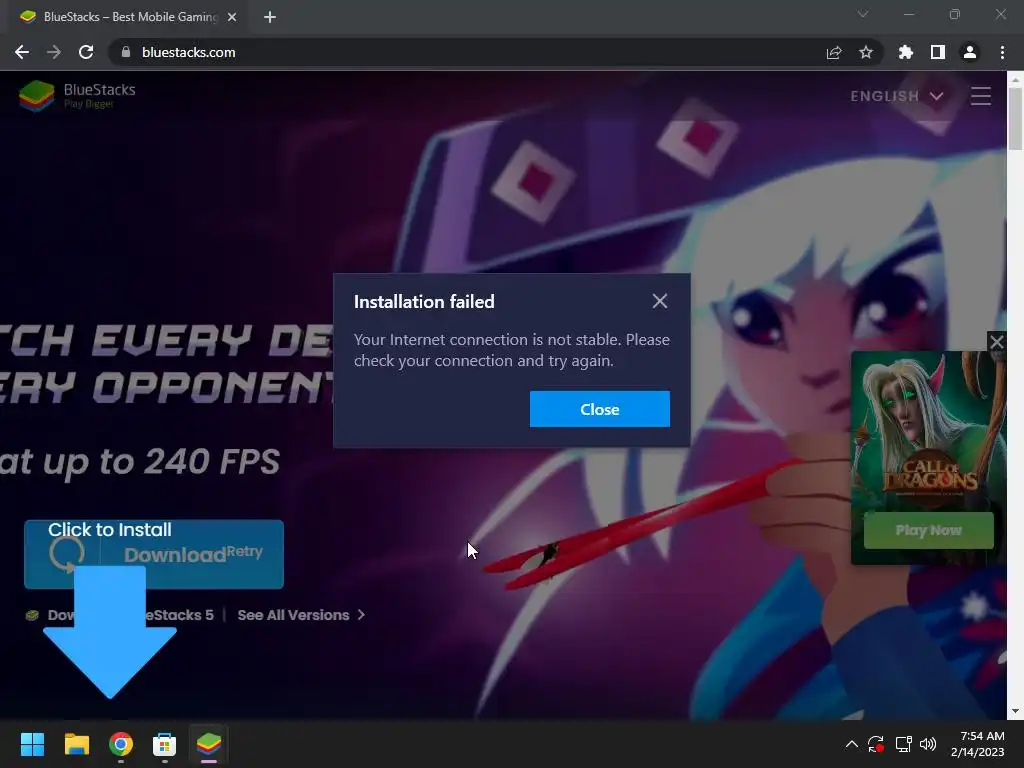Click the Download BlueStacks button
Screen dimensions: 1024x768
click(x=154, y=554)
